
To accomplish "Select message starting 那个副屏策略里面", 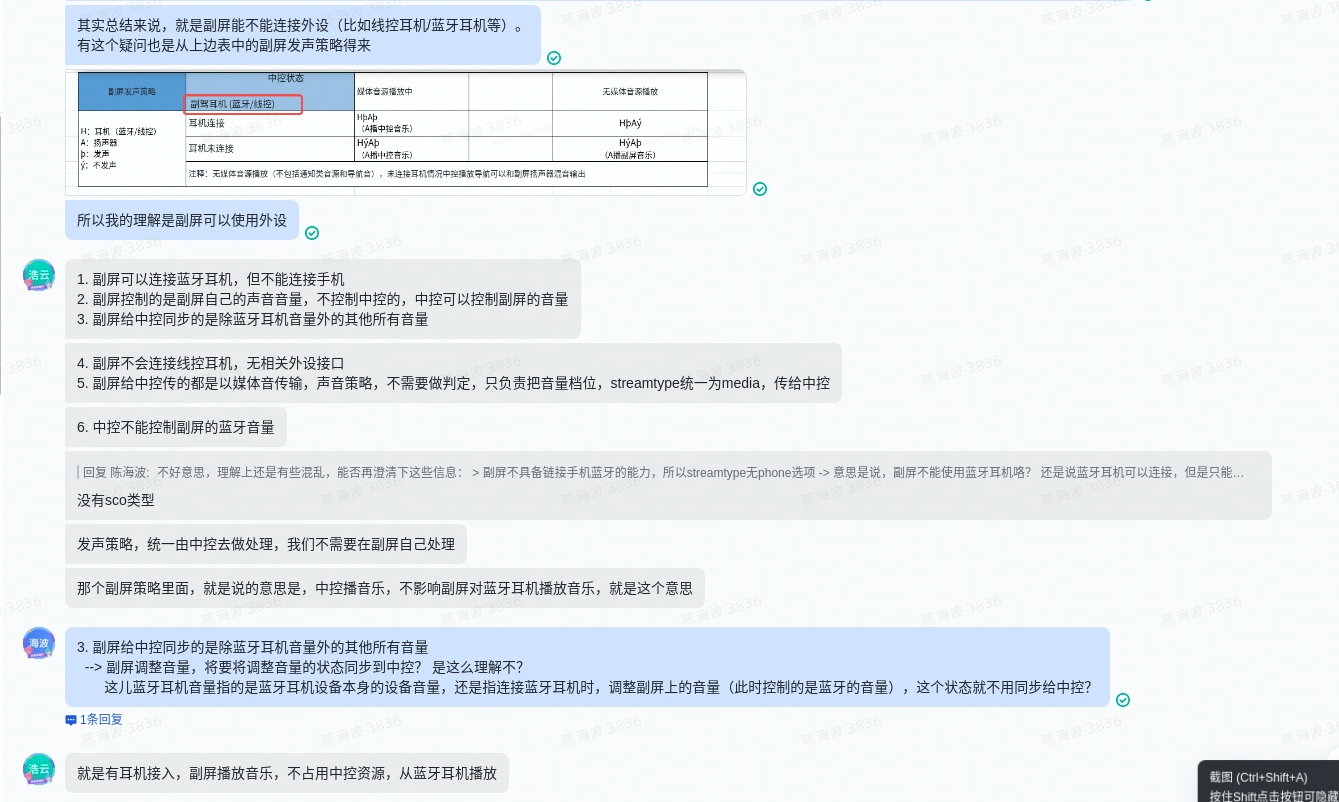I will pyautogui.click(x=385, y=588).
